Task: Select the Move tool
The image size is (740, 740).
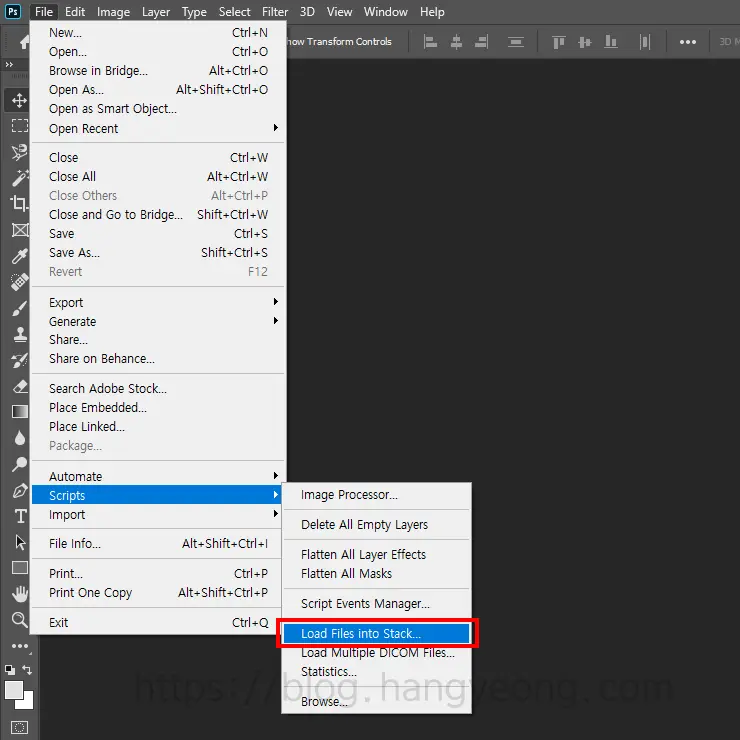Action: (x=19, y=100)
